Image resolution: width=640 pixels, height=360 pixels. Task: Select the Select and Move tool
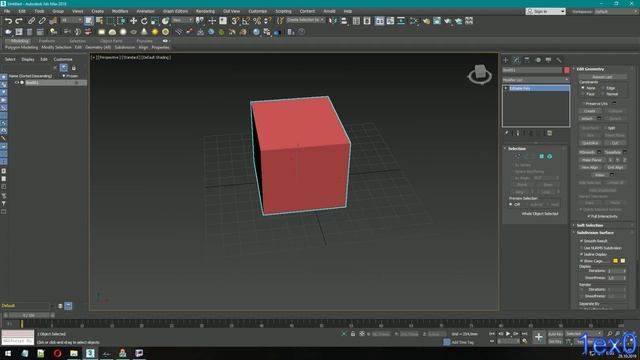[133, 21]
